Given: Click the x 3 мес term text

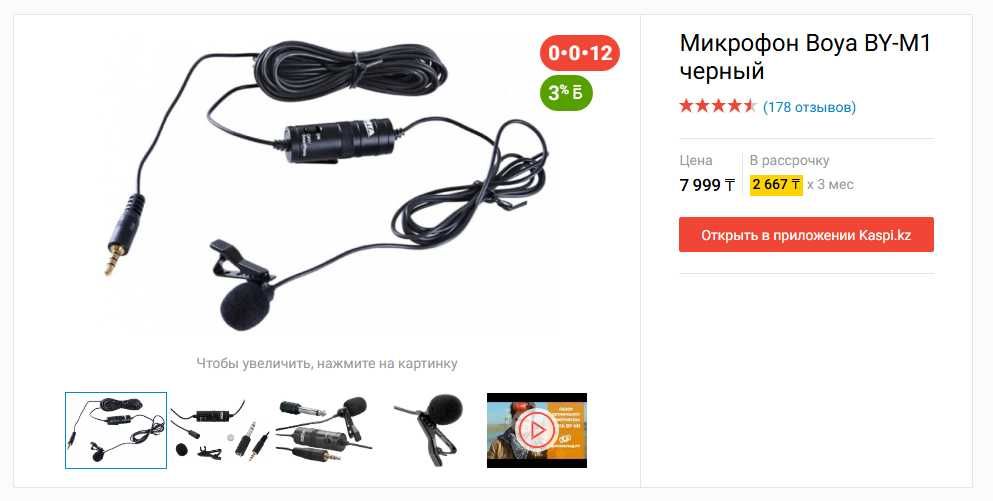Looking at the screenshot, I should pos(830,185).
